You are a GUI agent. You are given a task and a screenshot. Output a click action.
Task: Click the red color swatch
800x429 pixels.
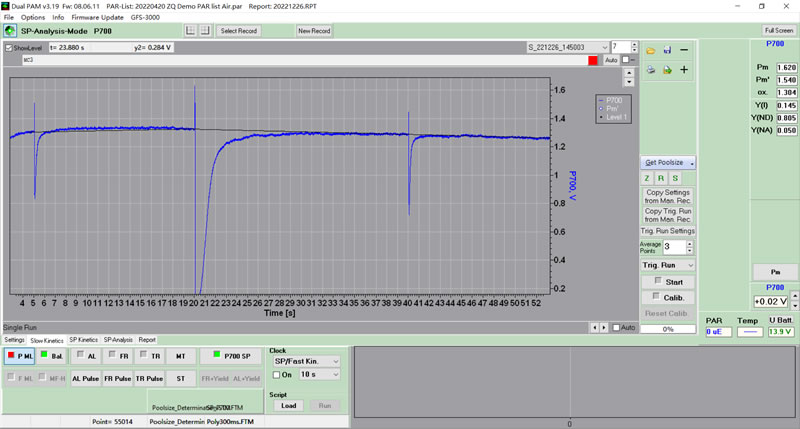(593, 60)
